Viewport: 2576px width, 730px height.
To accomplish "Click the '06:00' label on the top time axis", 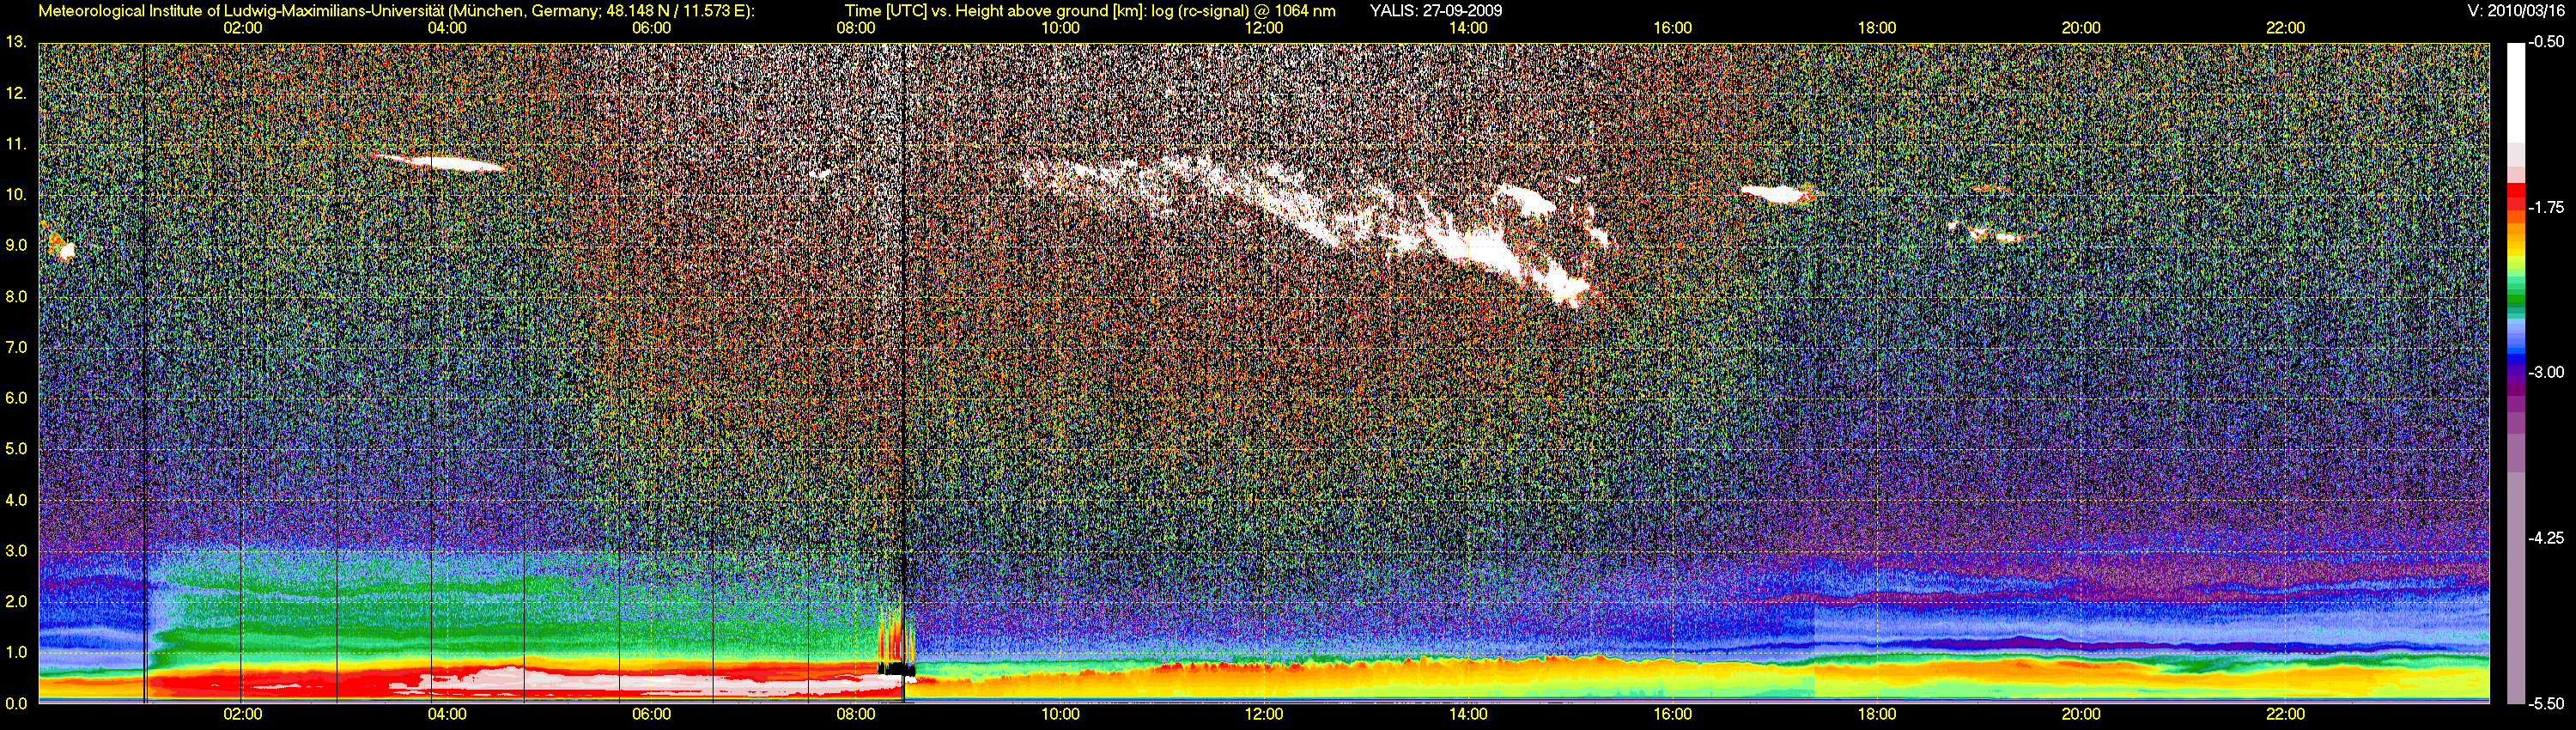I will (651, 28).
